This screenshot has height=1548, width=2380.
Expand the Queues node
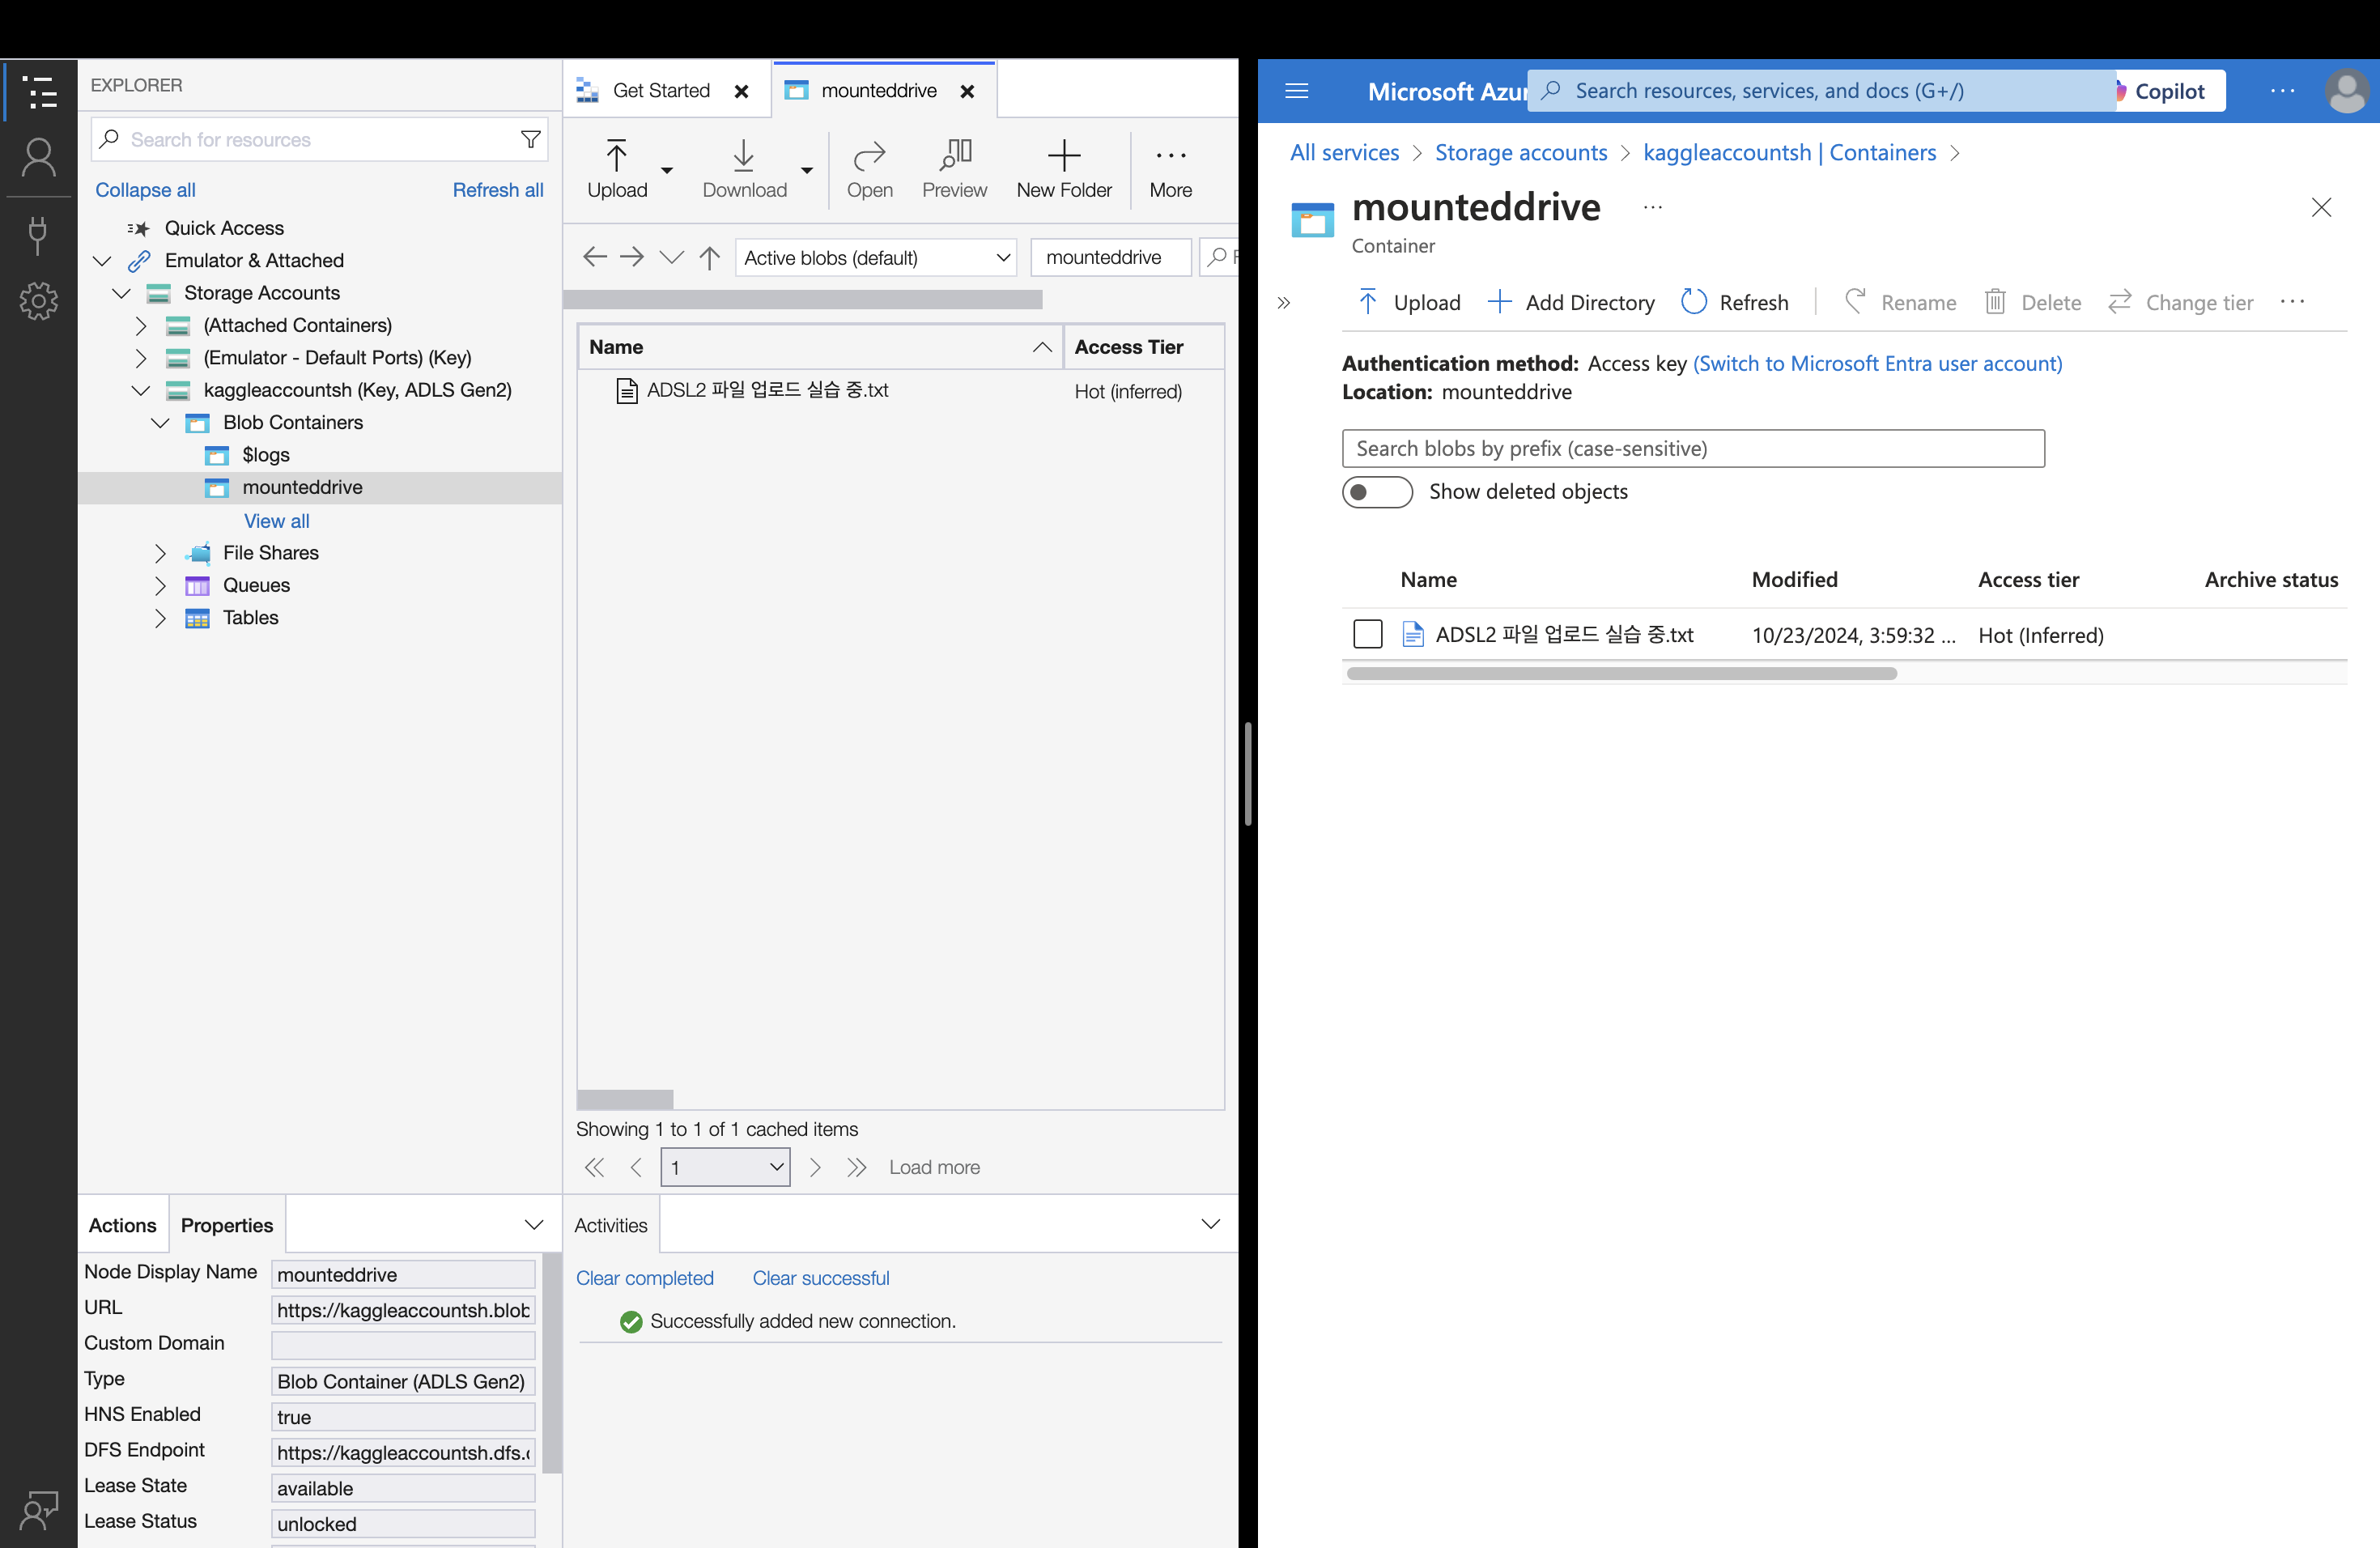[x=160, y=585]
